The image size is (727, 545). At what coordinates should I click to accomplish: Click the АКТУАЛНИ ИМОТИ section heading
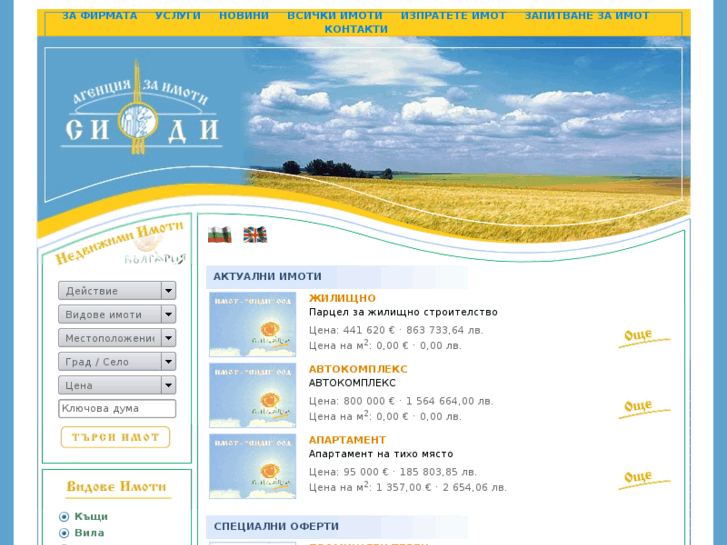pos(268,276)
